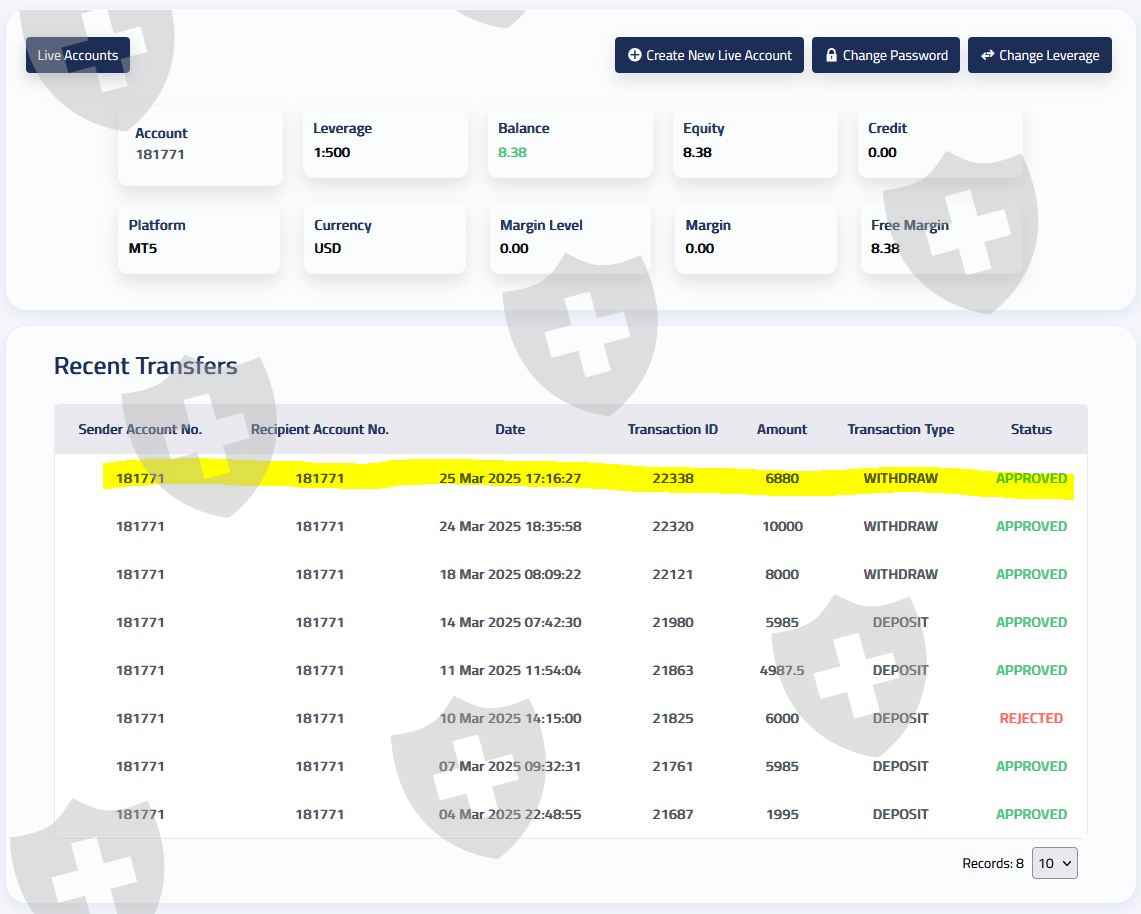Click APPROVED status for transaction 21761
Viewport: 1141px width, 914px height.
pos(1031,766)
